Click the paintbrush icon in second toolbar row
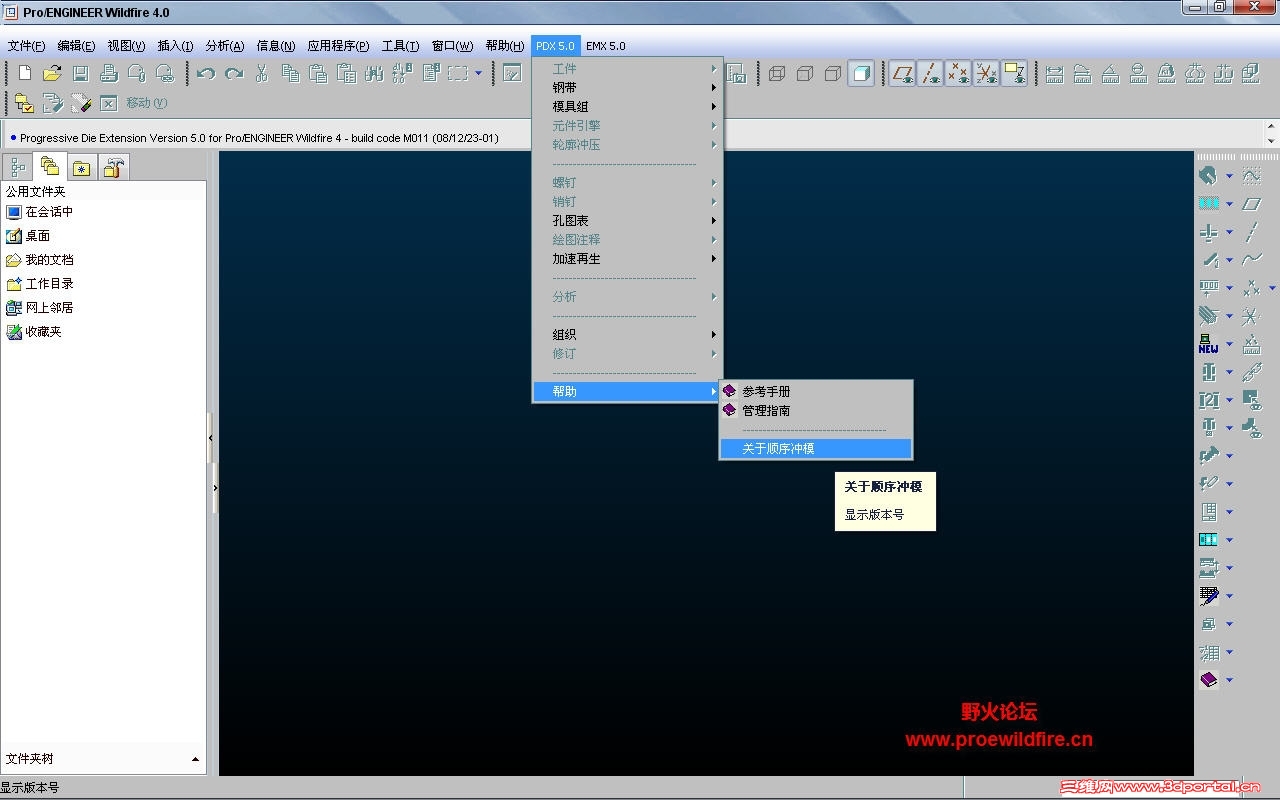Viewport: 1280px width, 800px height. 81,103
